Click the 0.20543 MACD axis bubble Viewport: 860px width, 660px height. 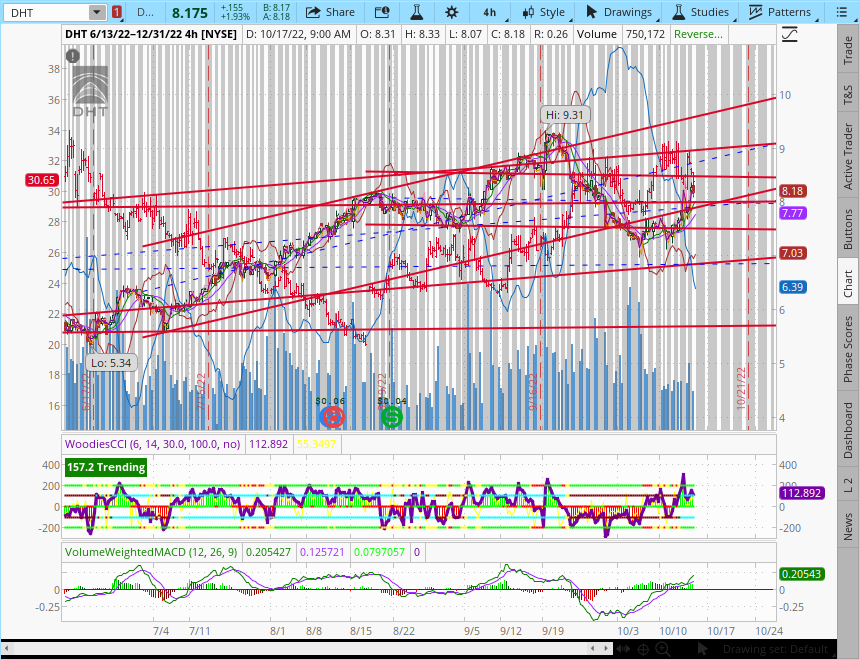click(x=801, y=574)
